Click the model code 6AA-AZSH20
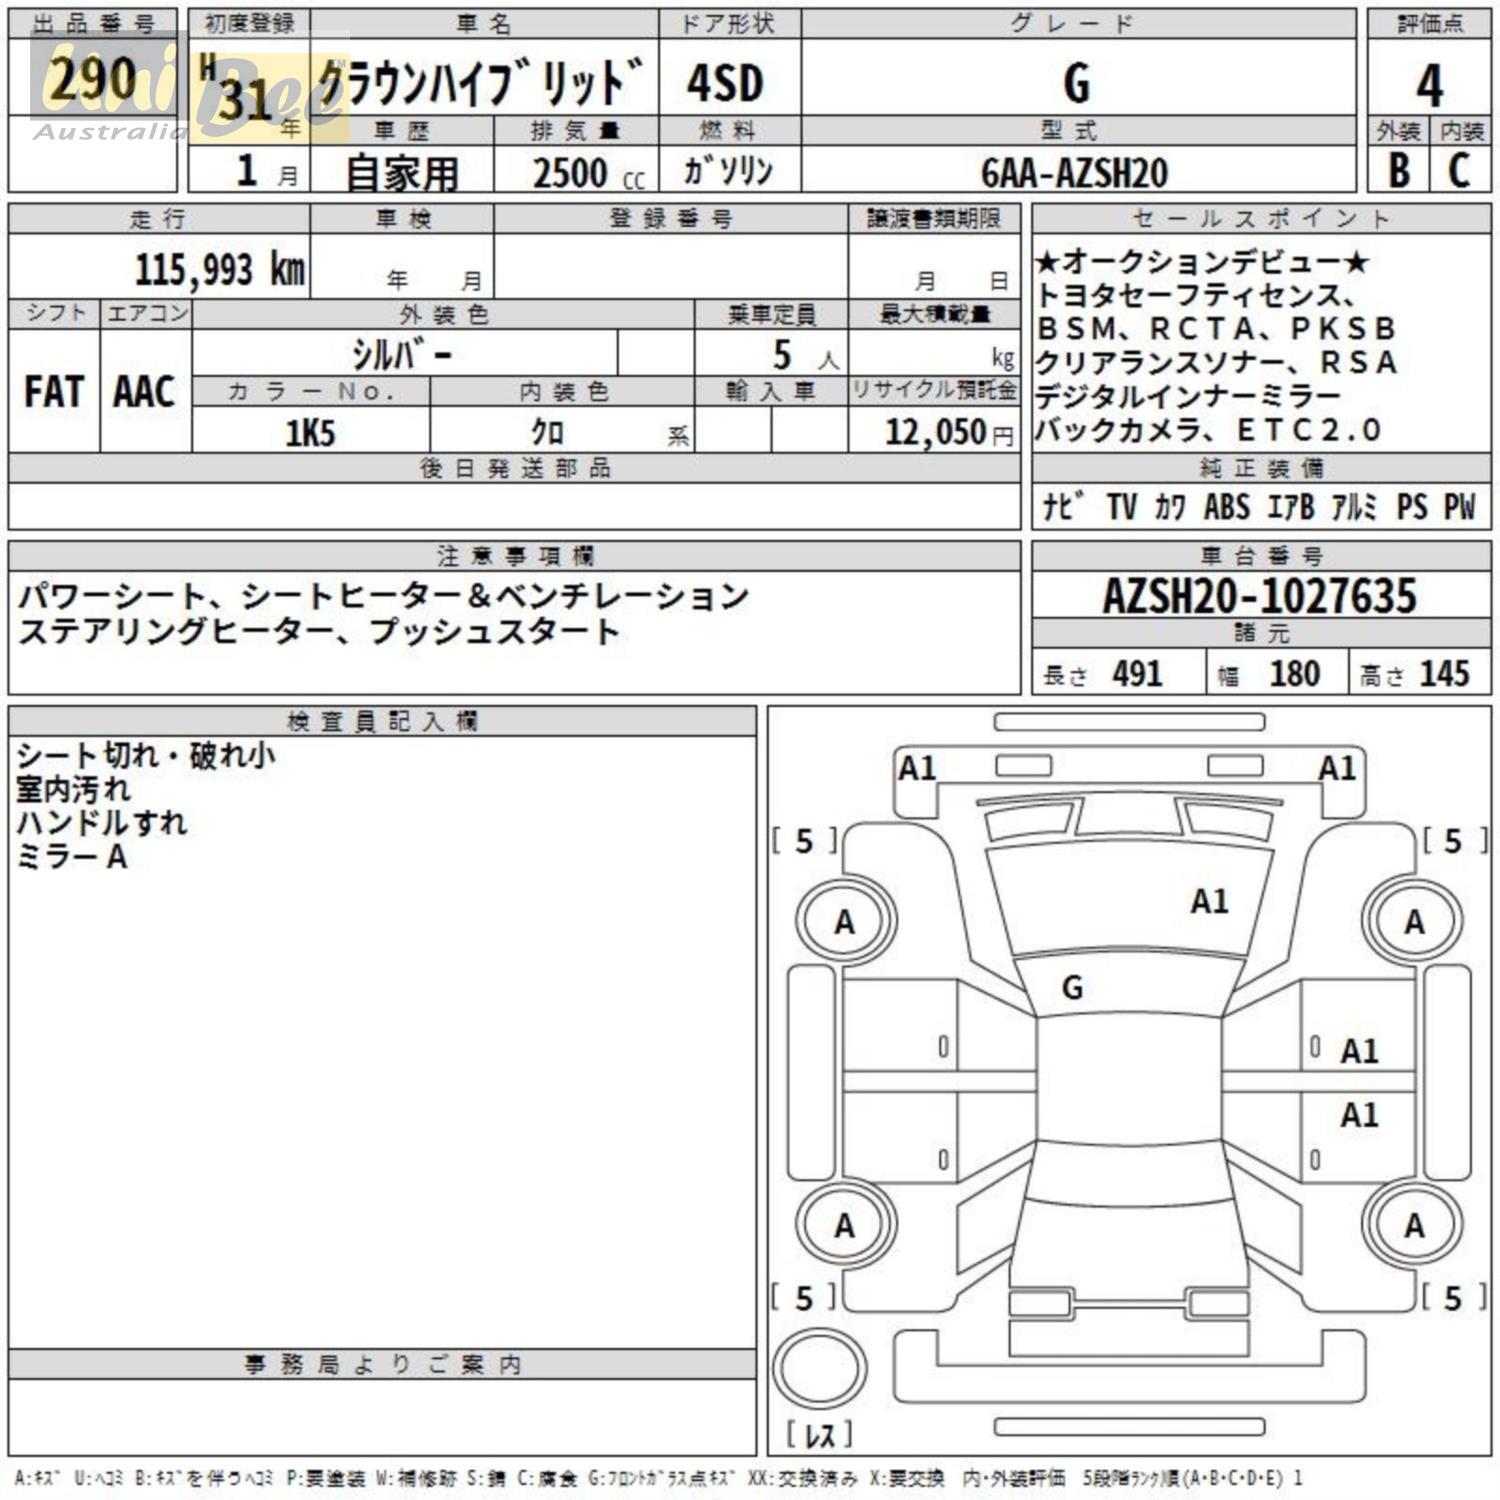Viewport: 1500px width, 1500px height. click(x=1074, y=173)
